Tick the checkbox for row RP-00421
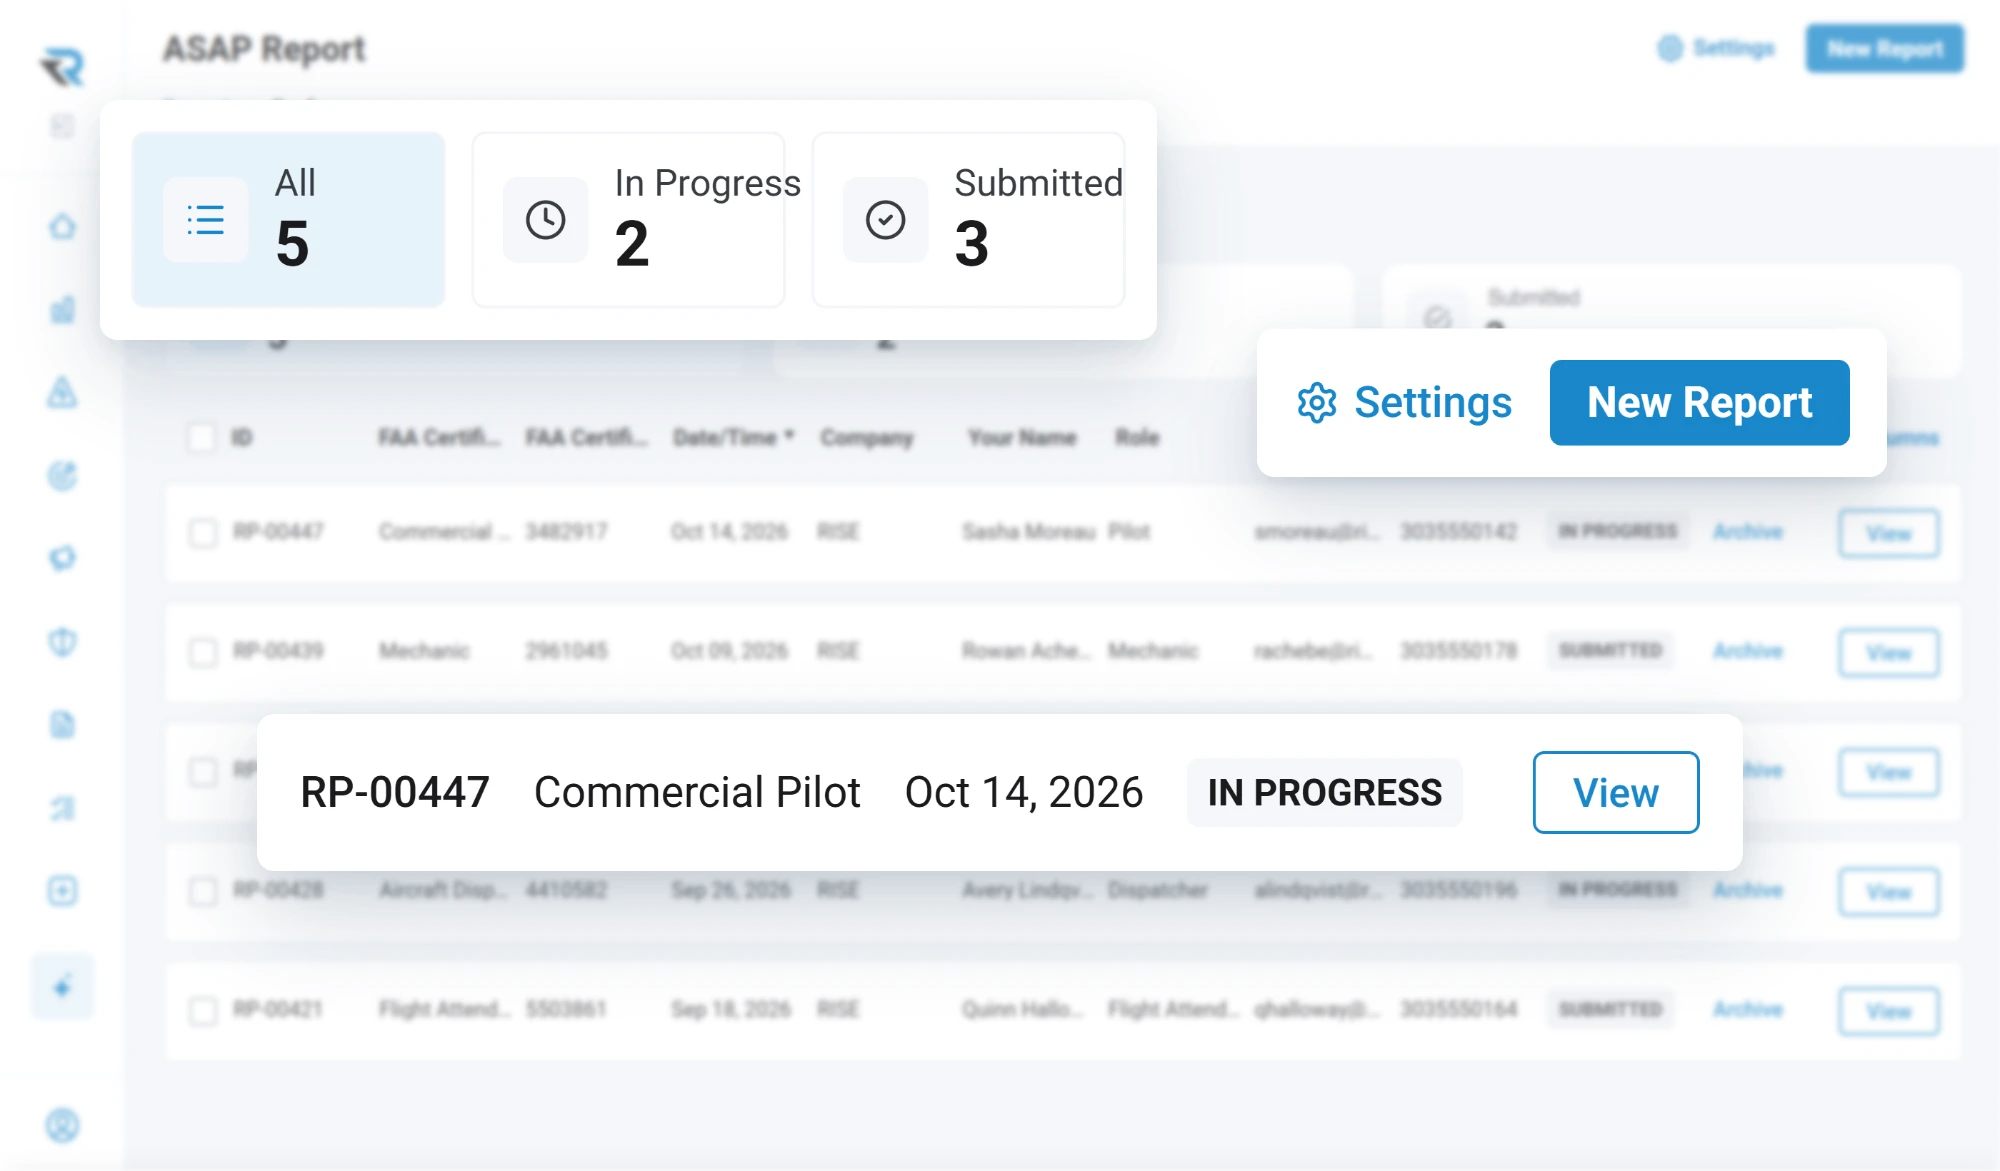 (x=203, y=1010)
